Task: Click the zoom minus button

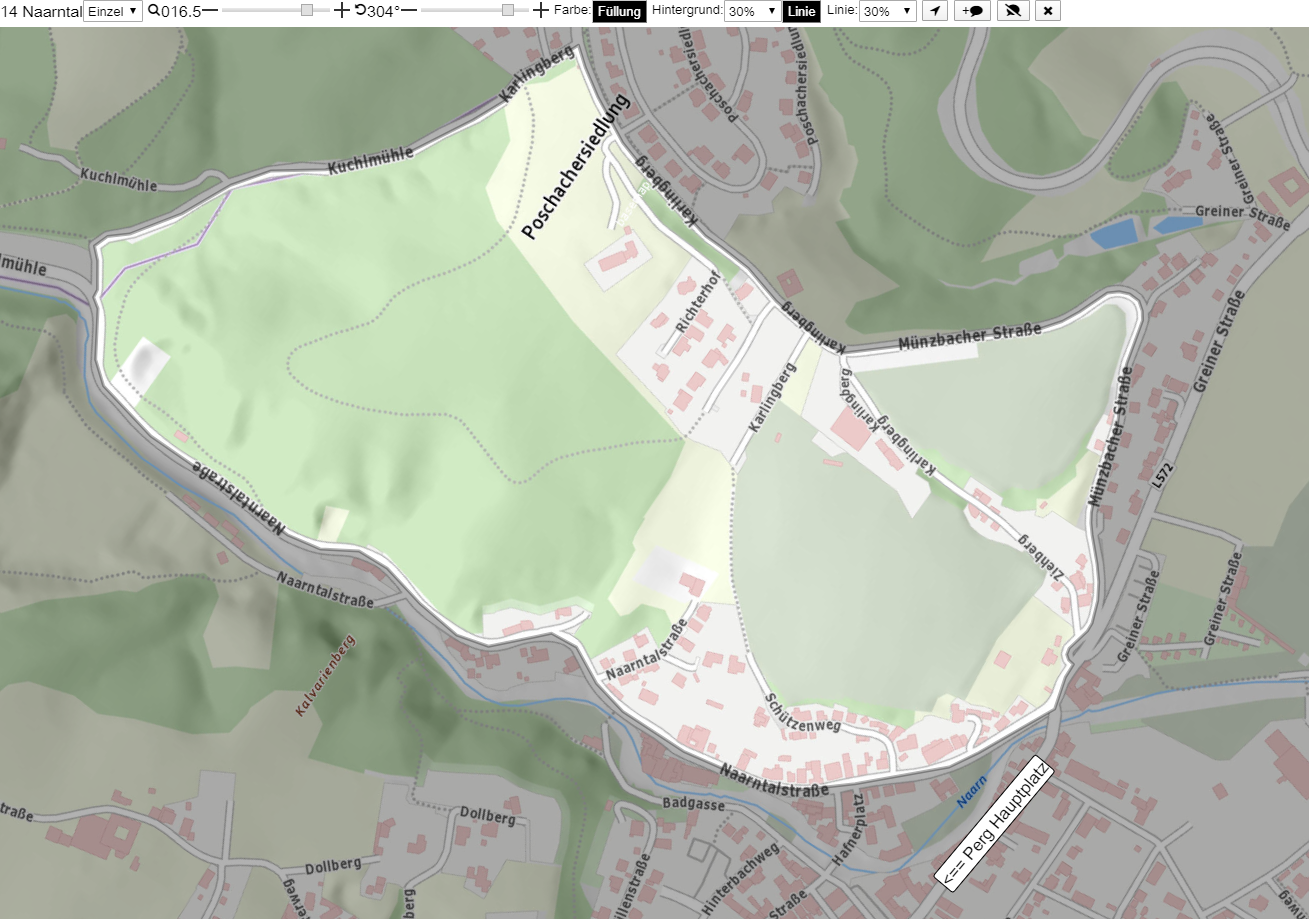Action: coord(210,11)
